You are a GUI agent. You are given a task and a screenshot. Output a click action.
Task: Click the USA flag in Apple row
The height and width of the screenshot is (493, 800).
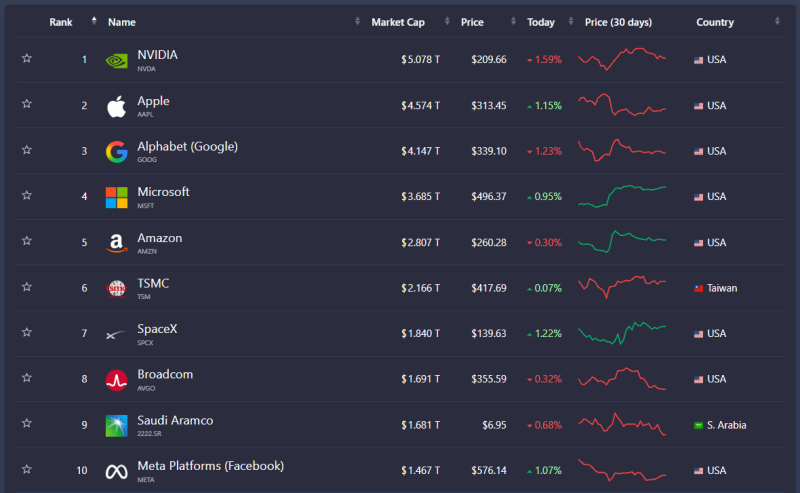coord(698,106)
